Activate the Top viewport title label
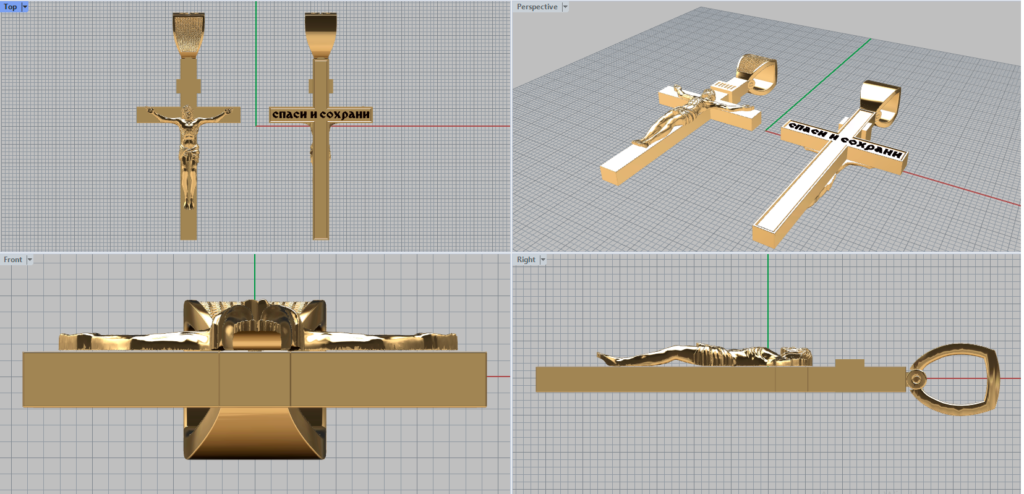Viewport: 1024px width, 494px height. [10, 7]
